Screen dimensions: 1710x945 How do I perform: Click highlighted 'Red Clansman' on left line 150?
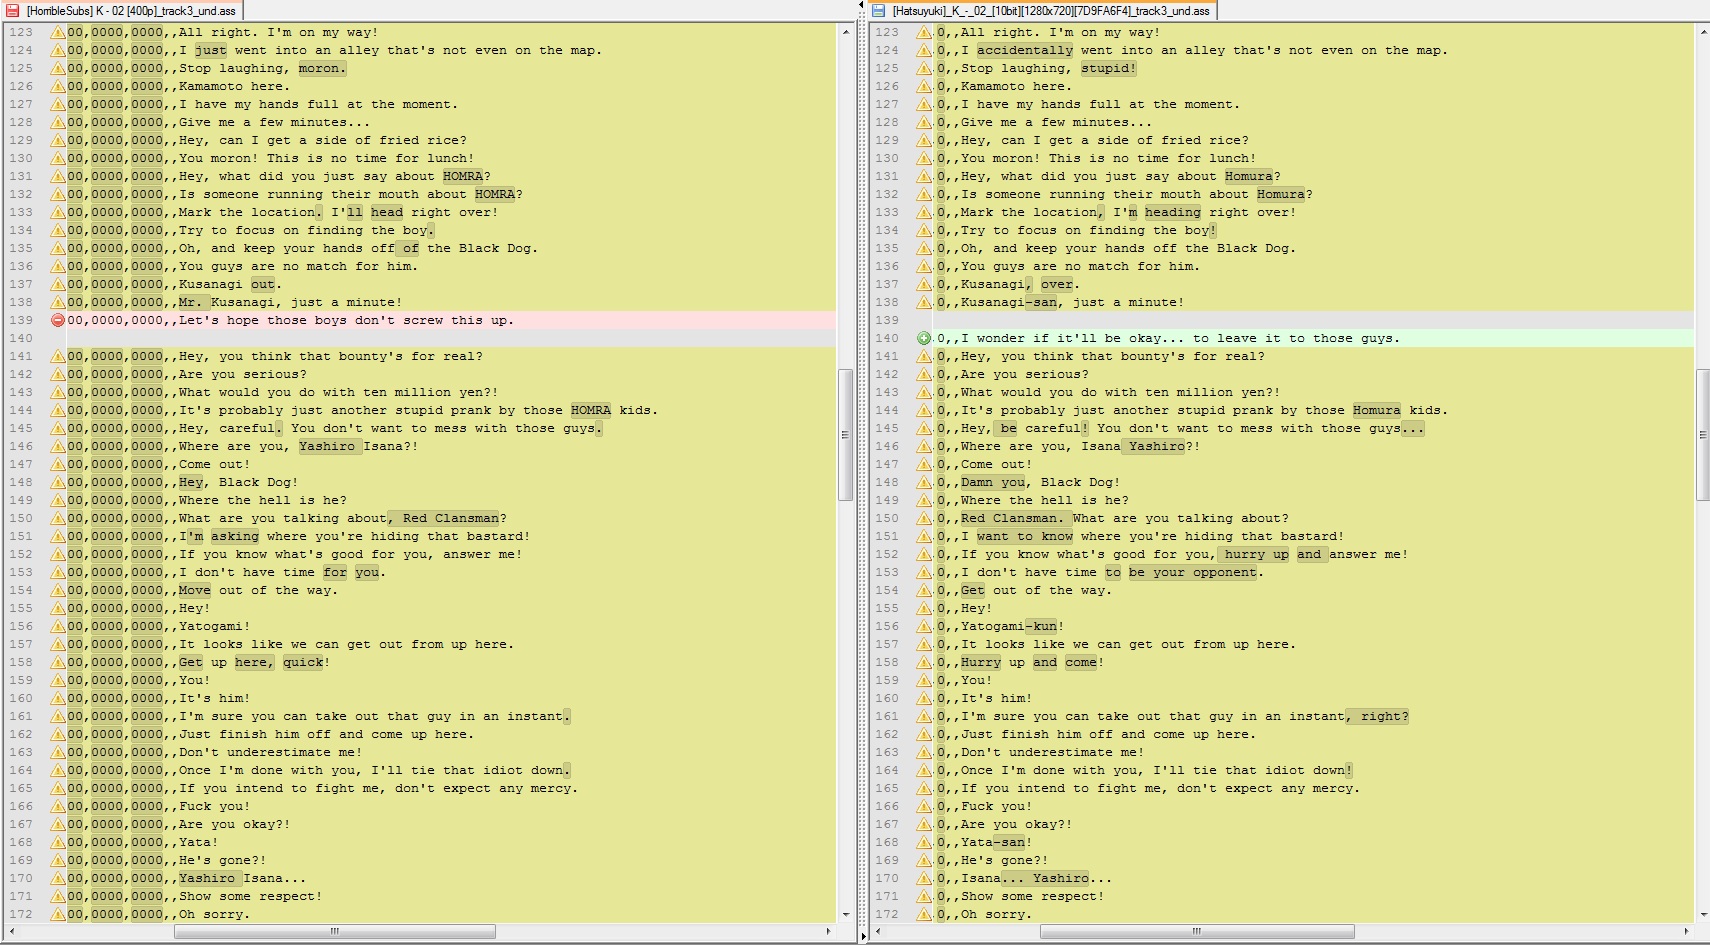(450, 518)
